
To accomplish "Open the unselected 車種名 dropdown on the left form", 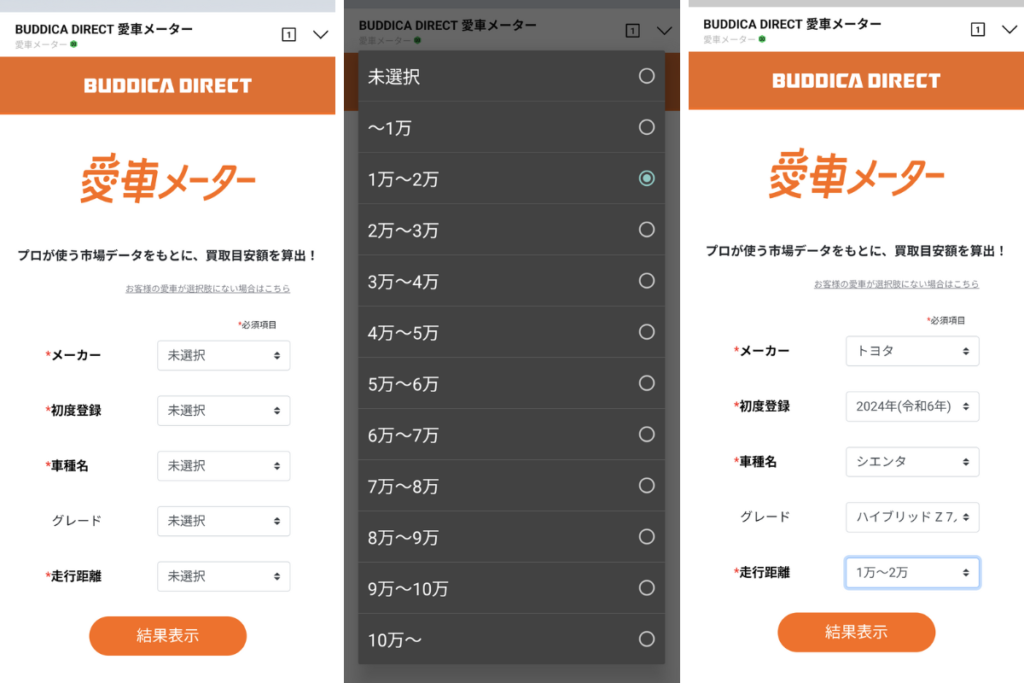I will pyautogui.click(x=223, y=466).
